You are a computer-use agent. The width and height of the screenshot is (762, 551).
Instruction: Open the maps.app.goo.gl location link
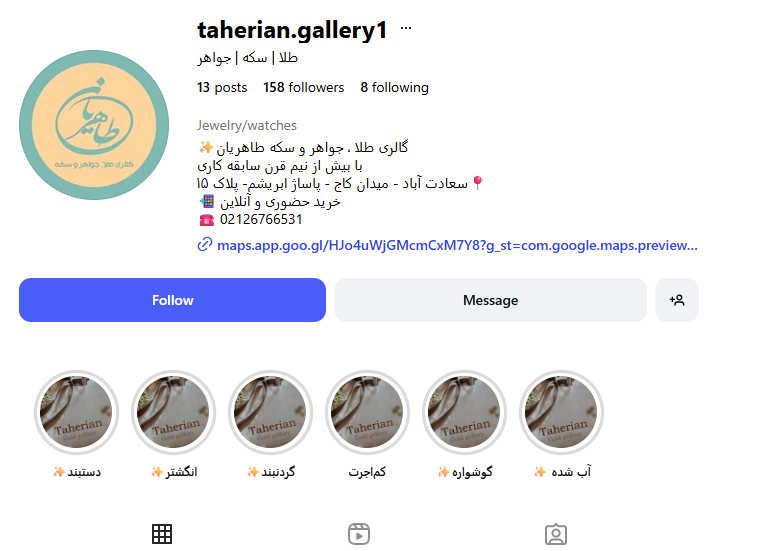click(457, 245)
